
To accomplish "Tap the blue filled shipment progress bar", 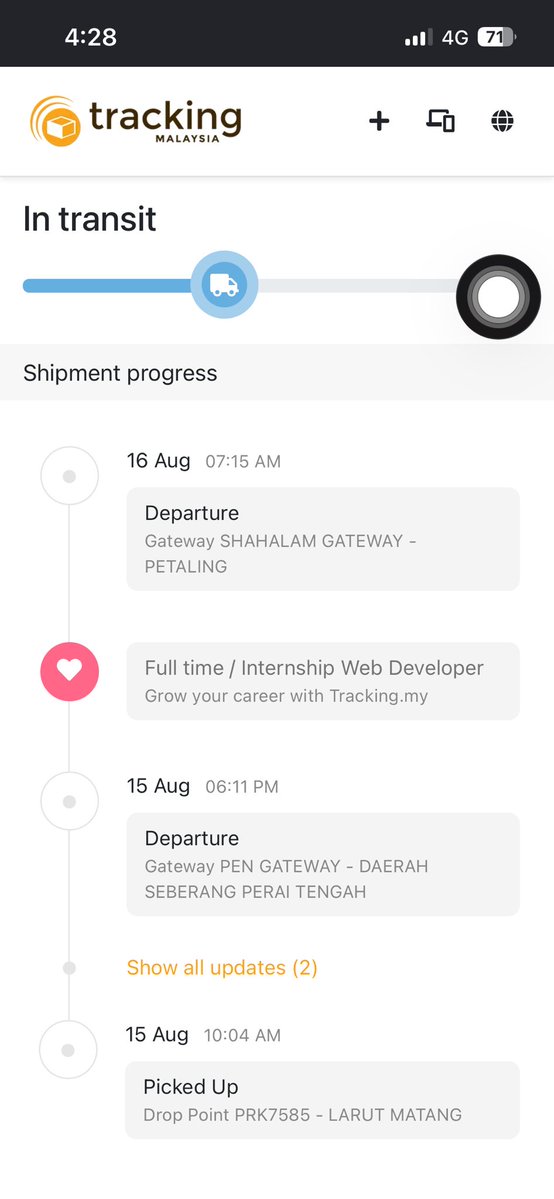I will 107,285.
